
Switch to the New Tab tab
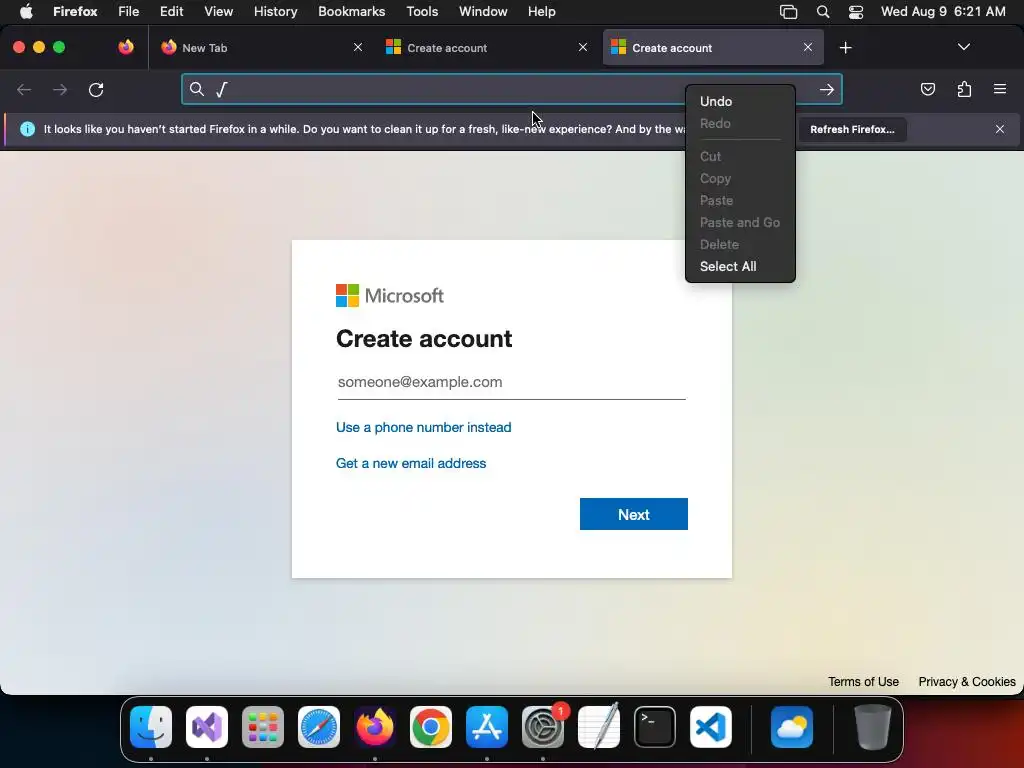coord(261,48)
